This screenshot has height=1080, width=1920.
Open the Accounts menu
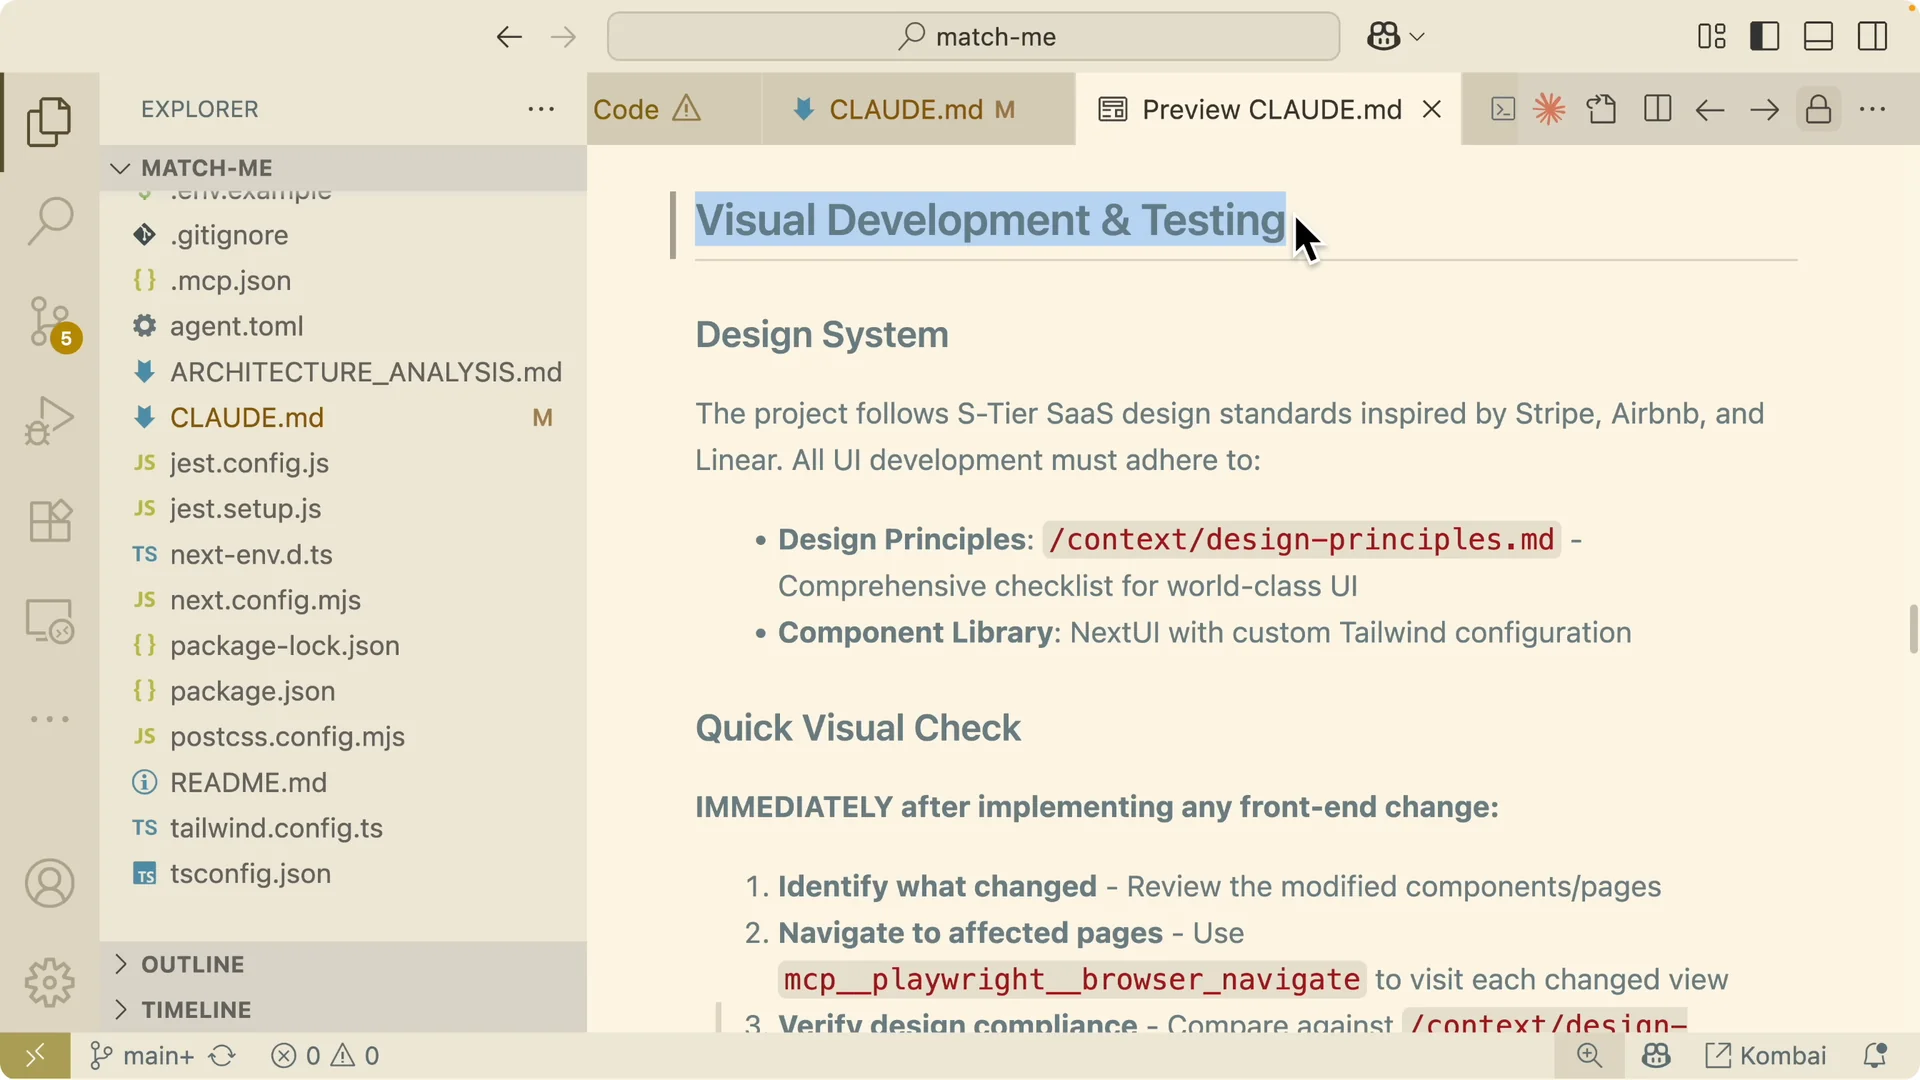pos(49,883)
